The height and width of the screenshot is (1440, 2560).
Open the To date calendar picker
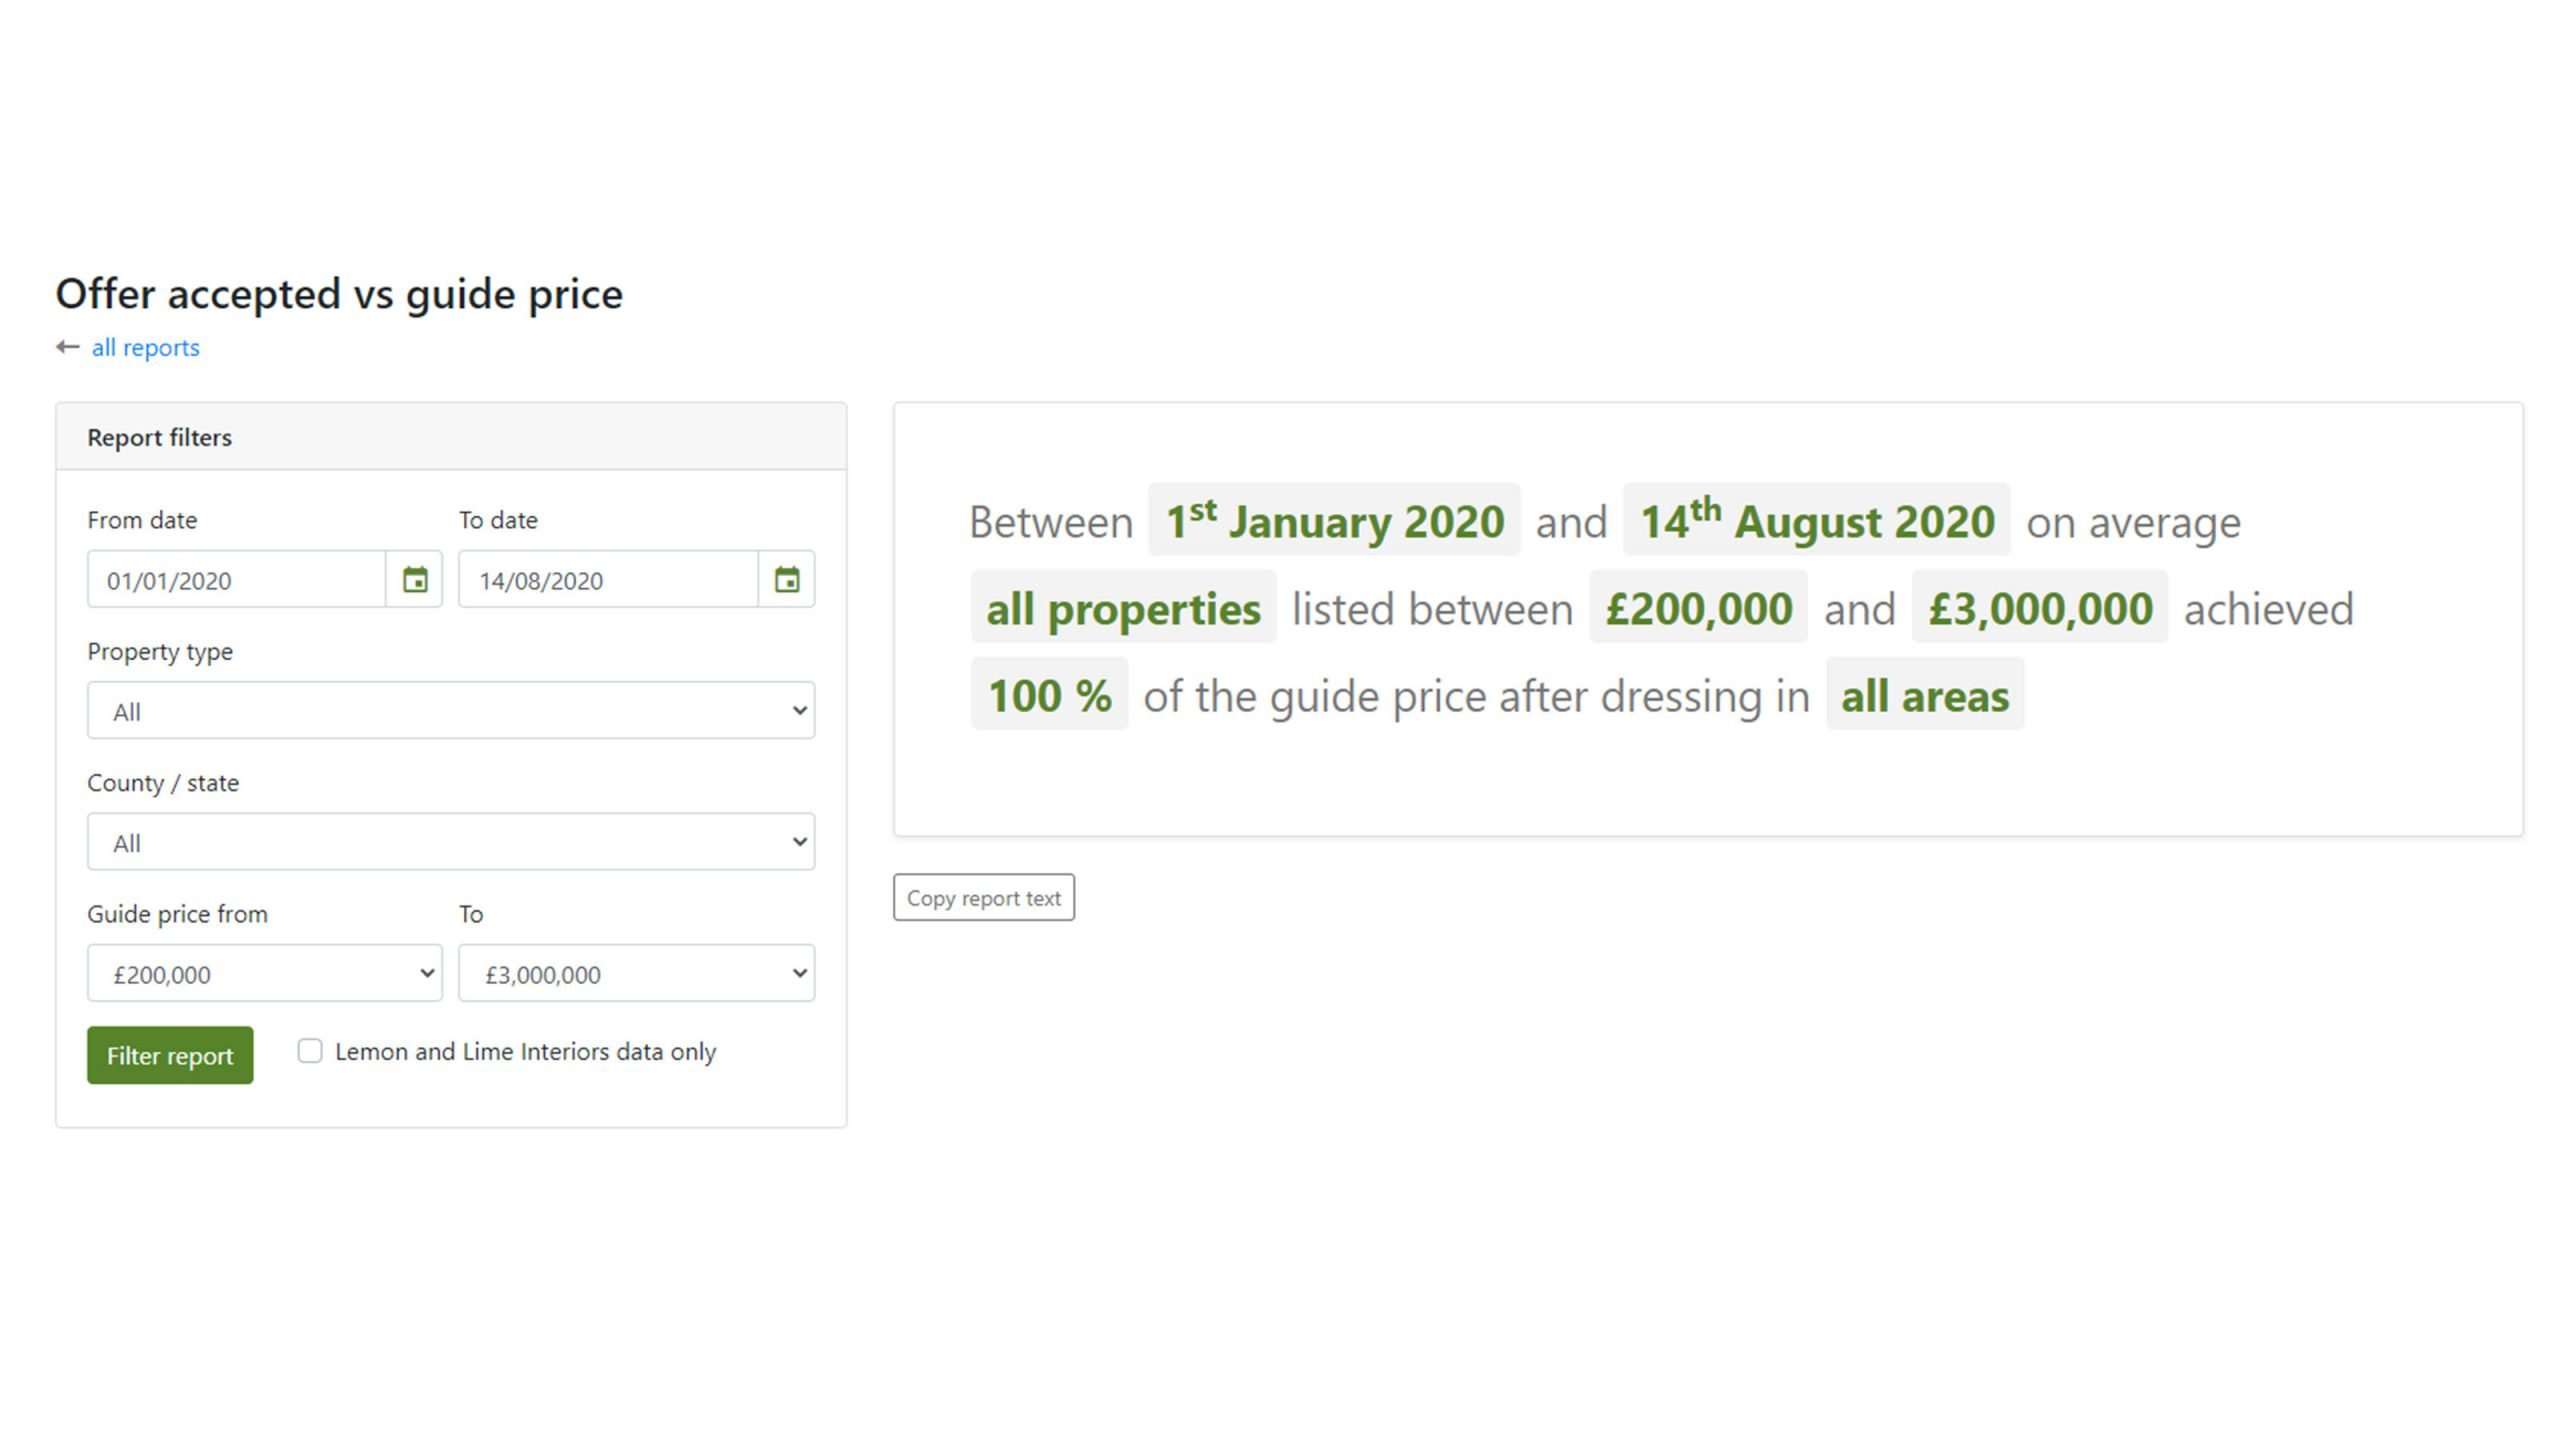pos(786,579)
